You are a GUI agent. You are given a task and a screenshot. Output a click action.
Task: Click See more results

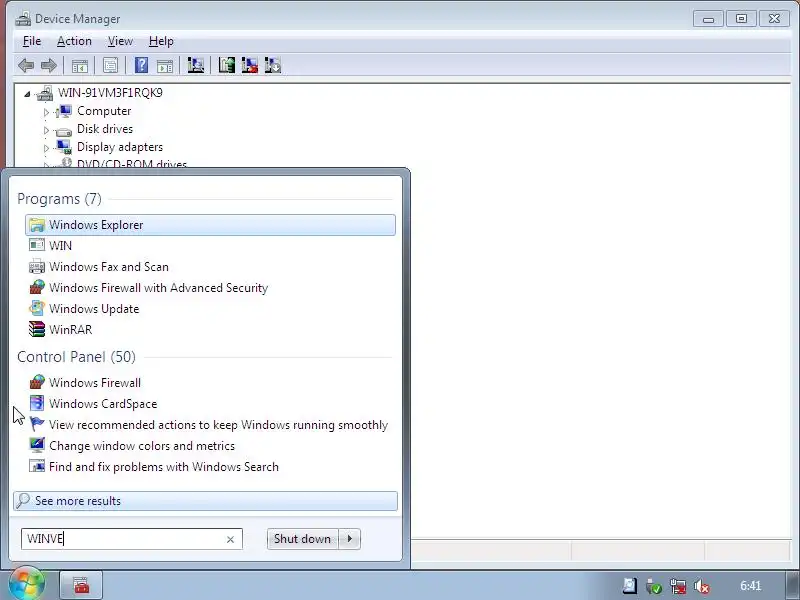(205, 501)
